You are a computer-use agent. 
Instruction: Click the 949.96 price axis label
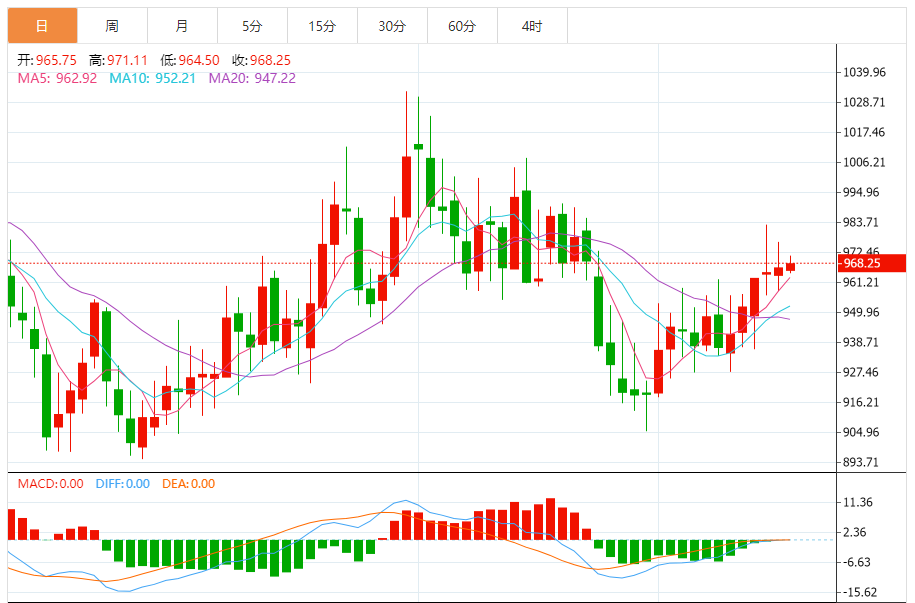pos(861,312)
